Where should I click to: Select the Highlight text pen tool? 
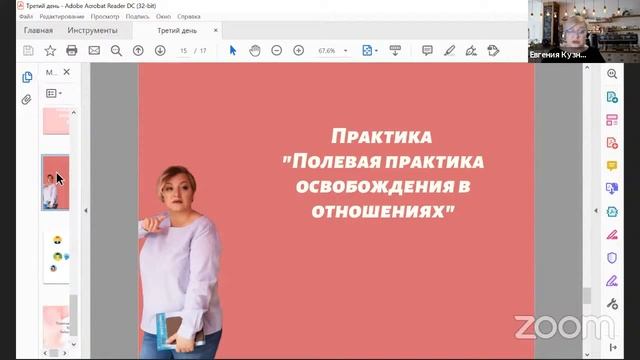[449, 51]
